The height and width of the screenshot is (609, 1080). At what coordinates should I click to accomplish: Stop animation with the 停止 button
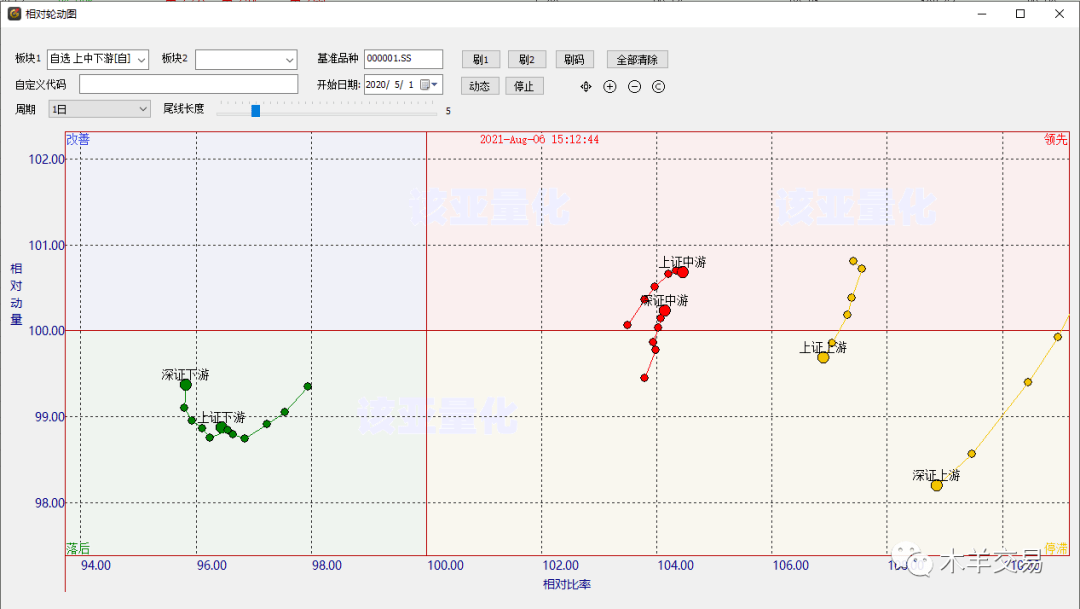[x=524, y=86]
